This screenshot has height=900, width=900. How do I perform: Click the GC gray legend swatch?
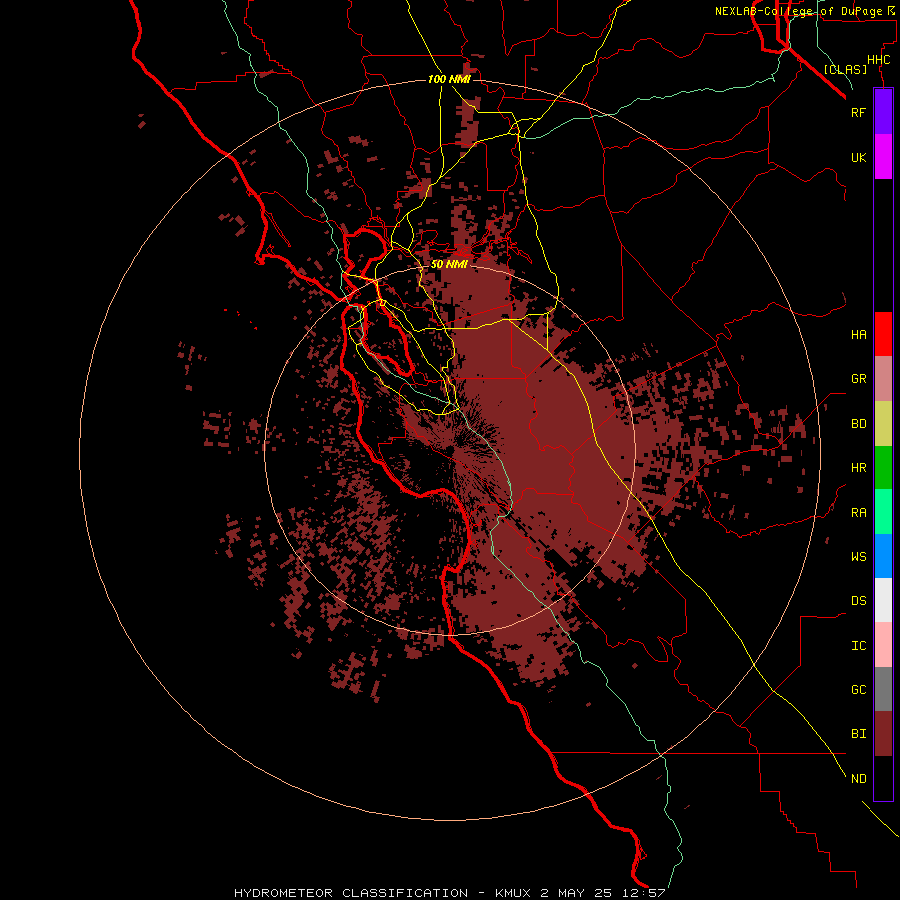(x=883, y=689)
